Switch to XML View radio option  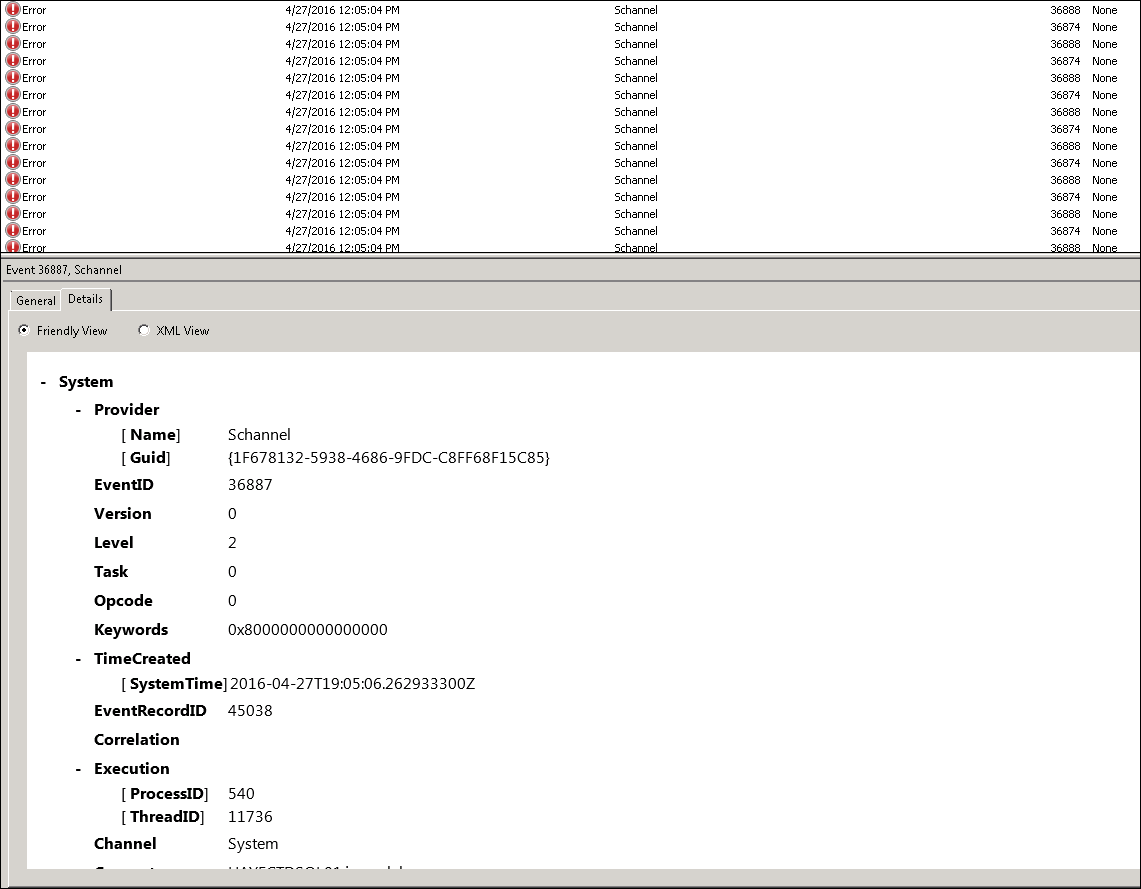(x=144, y=330)
